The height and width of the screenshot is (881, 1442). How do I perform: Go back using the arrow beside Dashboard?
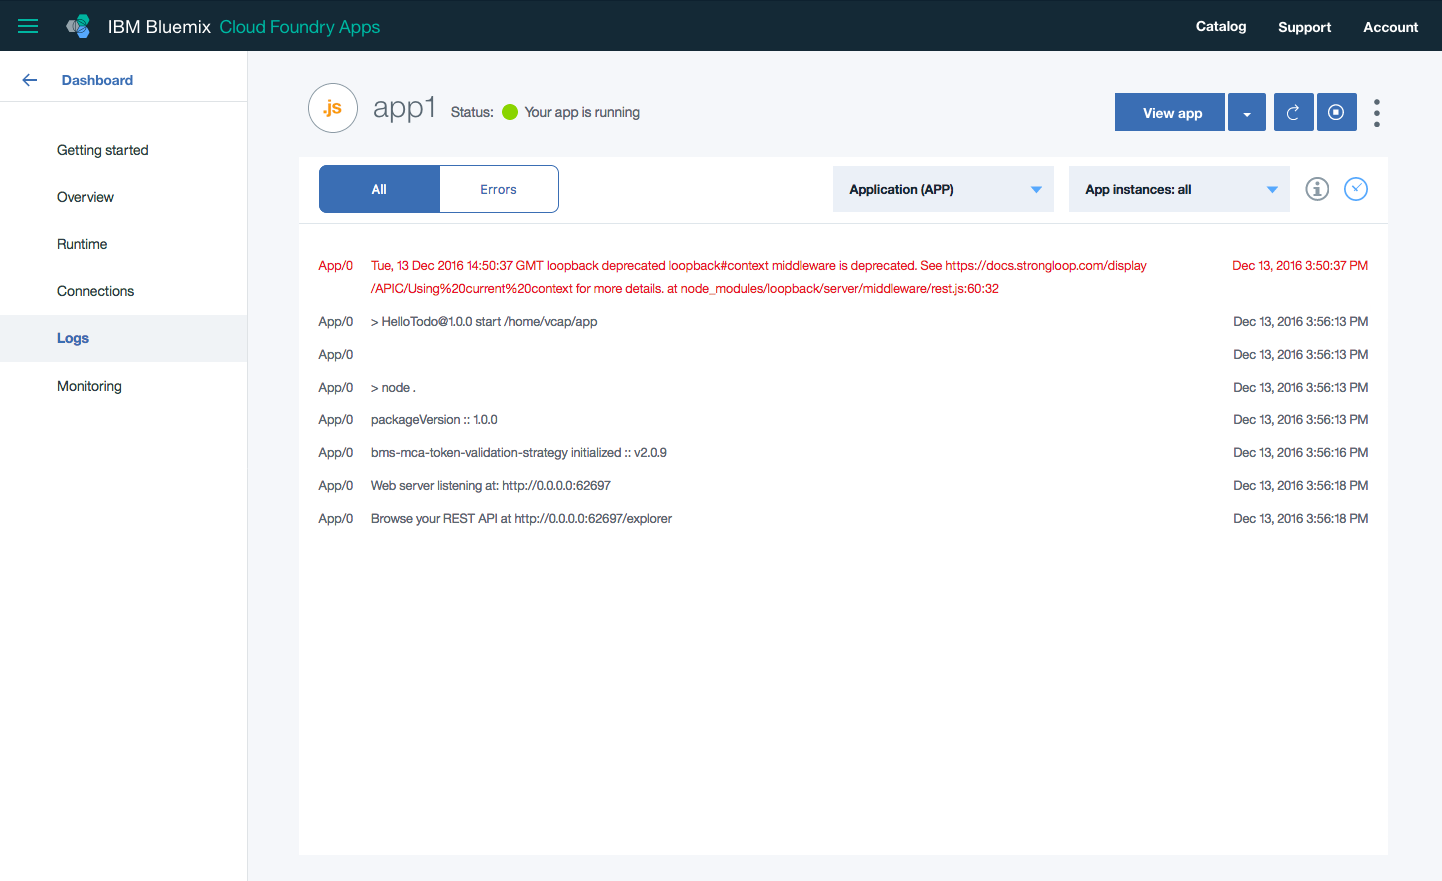click(x=30, y=80)
